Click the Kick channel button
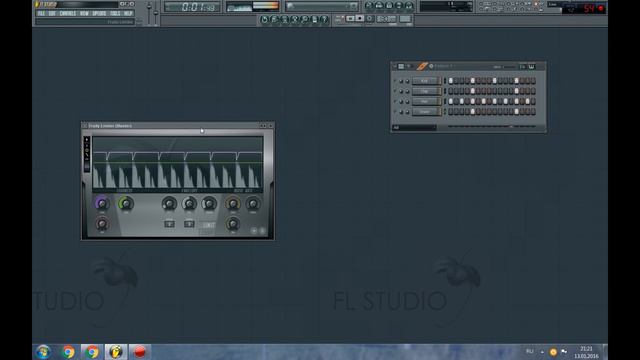The width and height of the screenshot is (640, 360). point(427,81)
